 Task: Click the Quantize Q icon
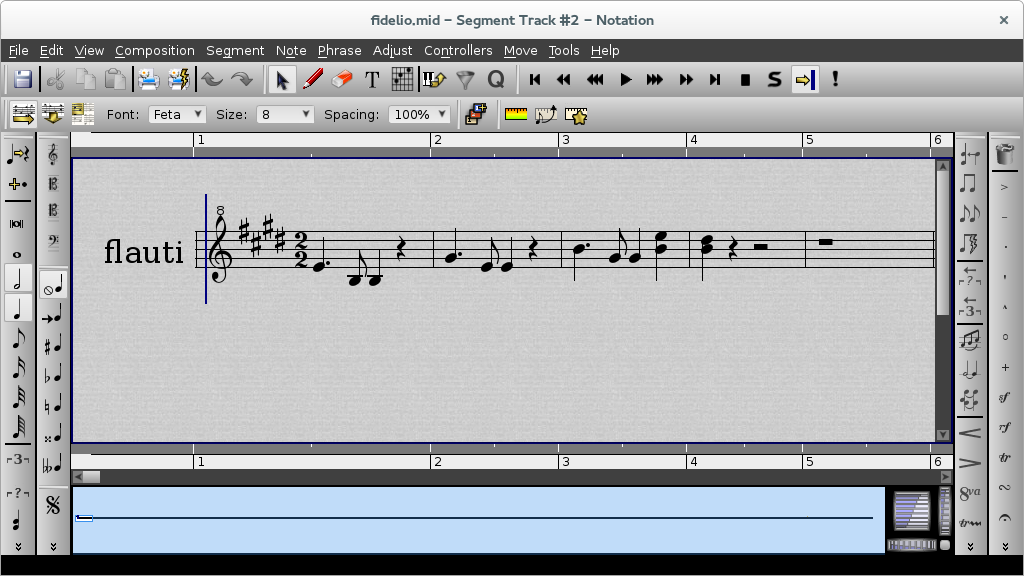(496, 80)
